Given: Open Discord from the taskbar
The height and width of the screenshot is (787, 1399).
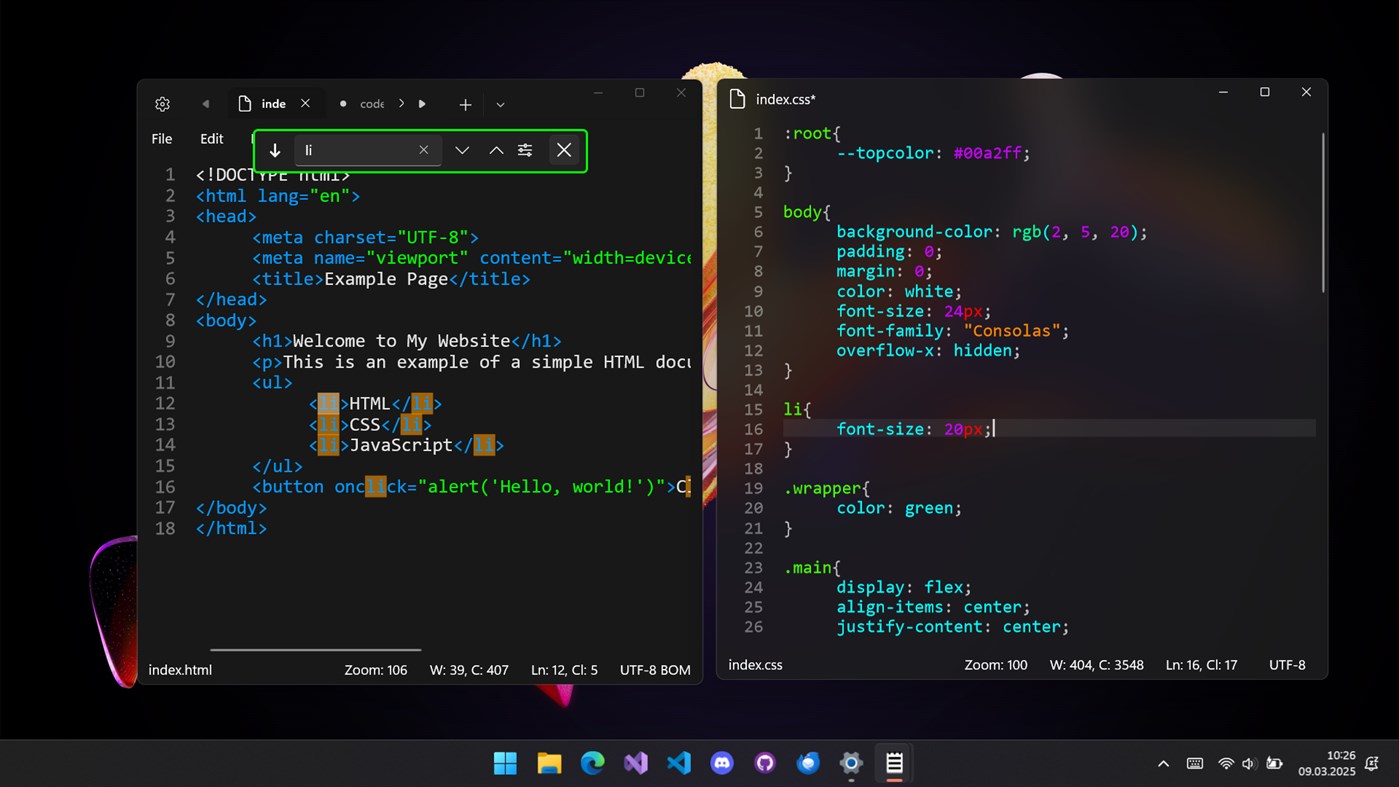Looking at the screenshot, I should pyautogui.click(x=722, y=764).
